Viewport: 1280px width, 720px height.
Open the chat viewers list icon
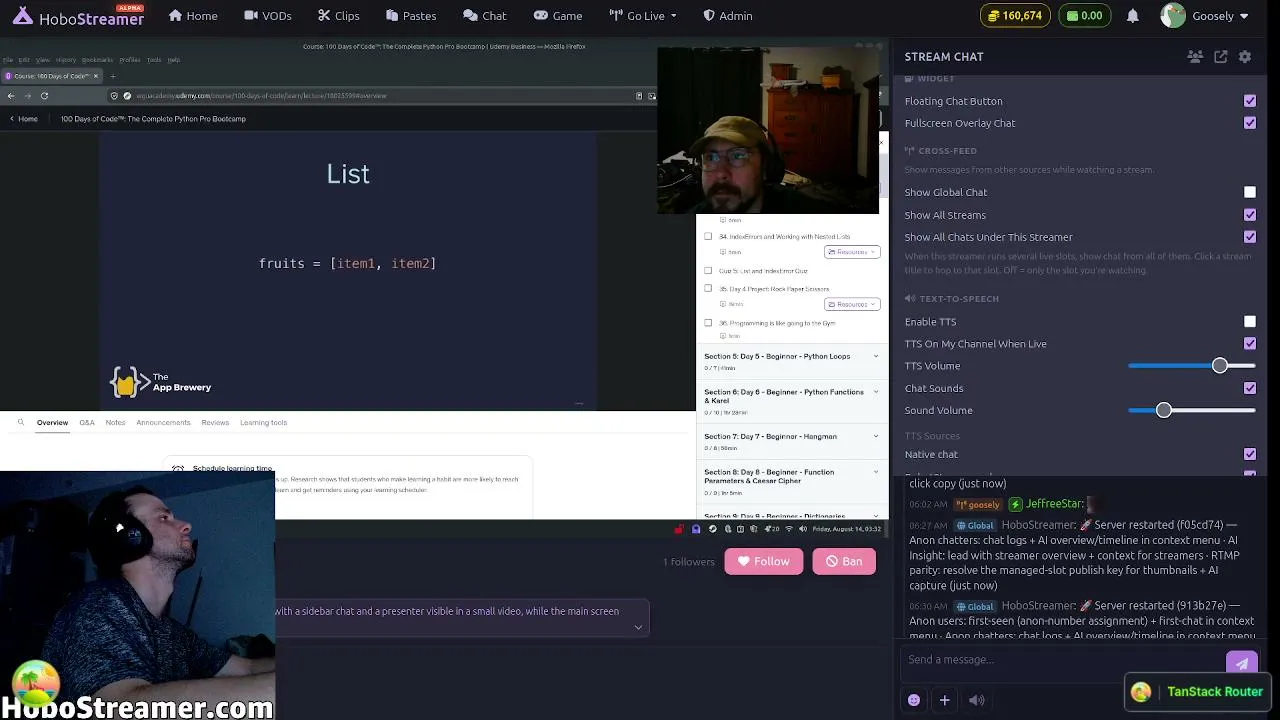(x=1195, y=57)
